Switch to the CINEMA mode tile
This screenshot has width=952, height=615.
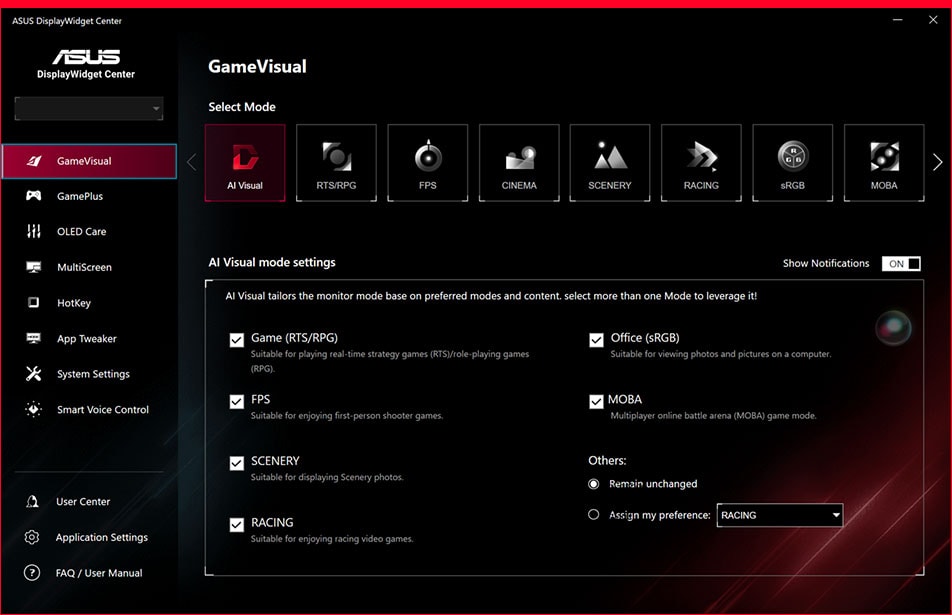coord(519,162)
